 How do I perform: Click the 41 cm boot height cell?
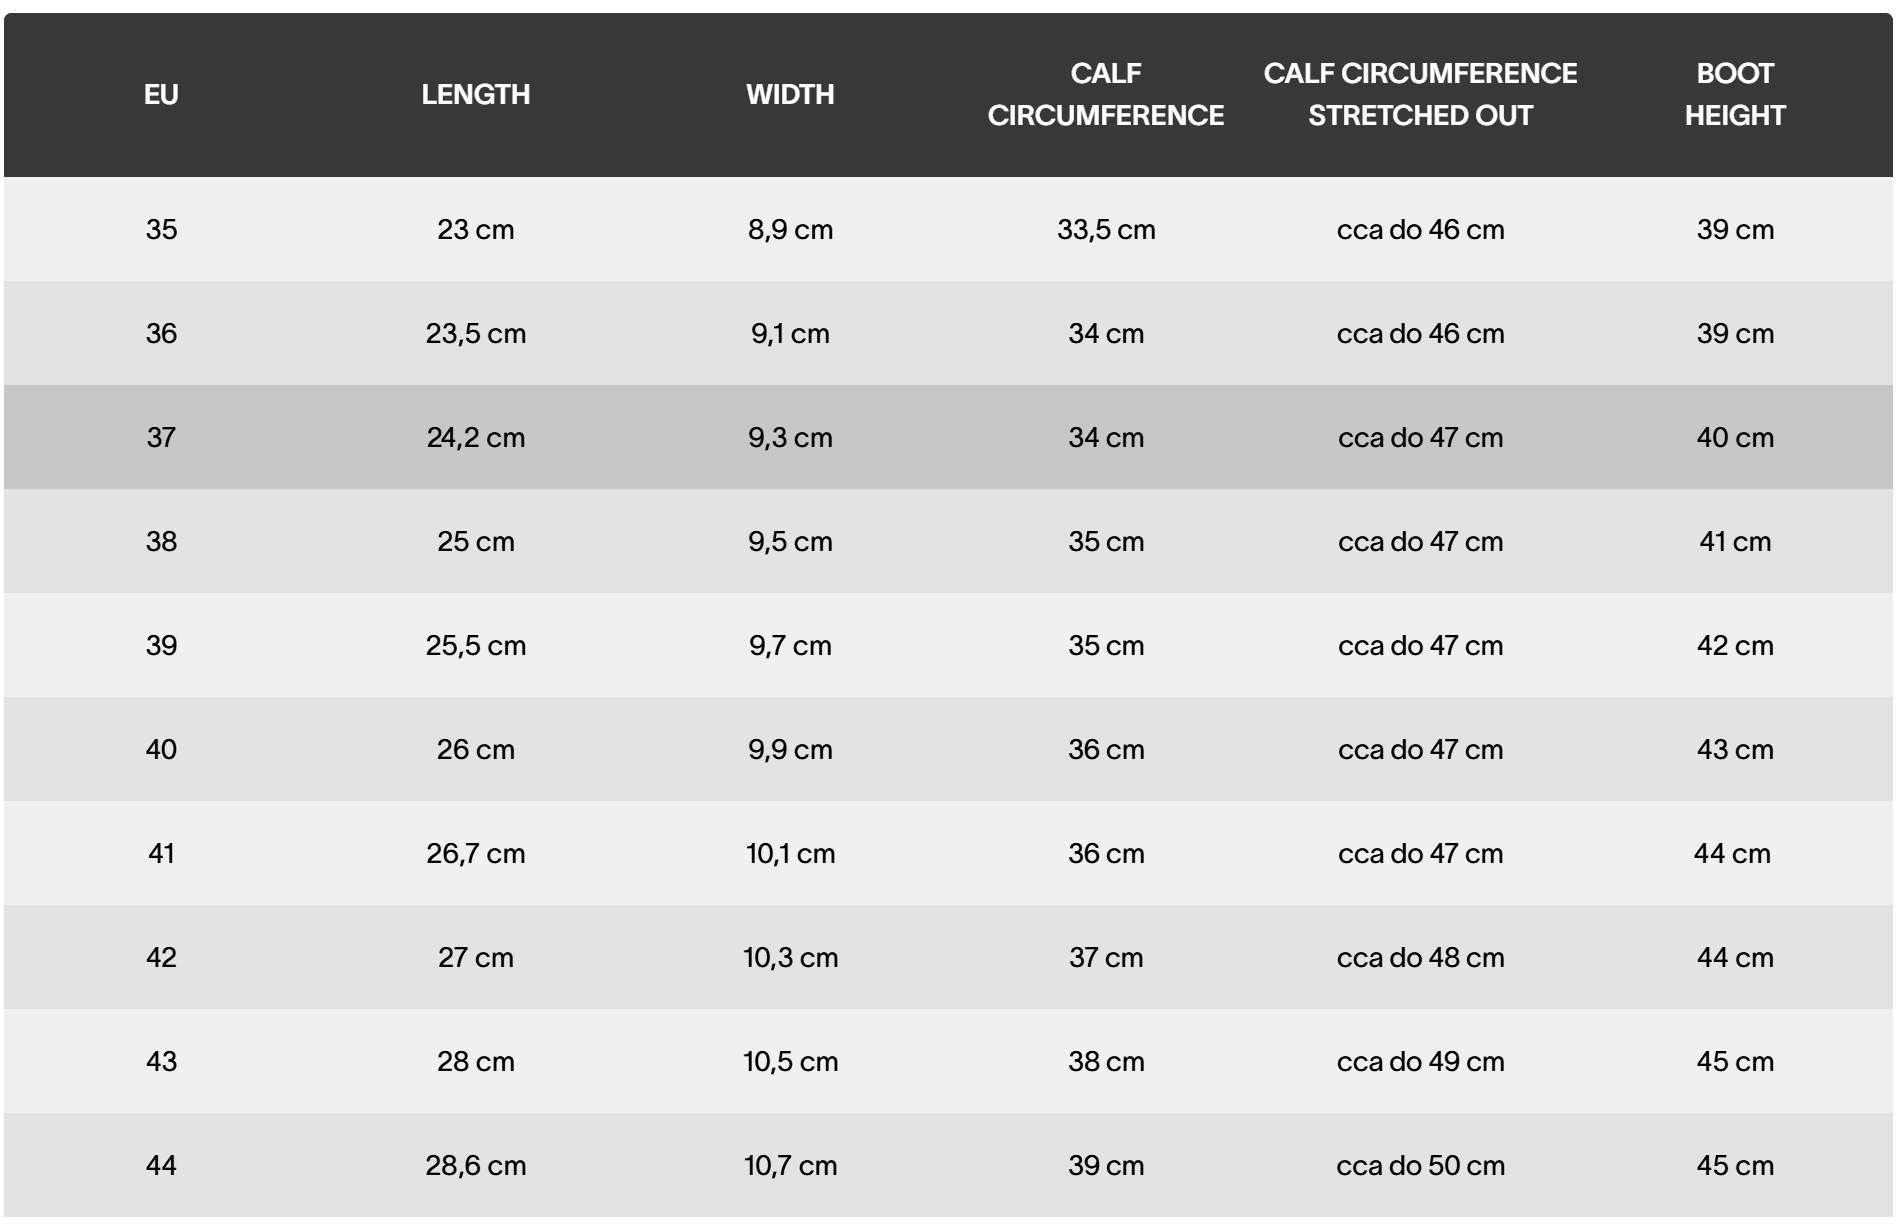point(1734,542)
